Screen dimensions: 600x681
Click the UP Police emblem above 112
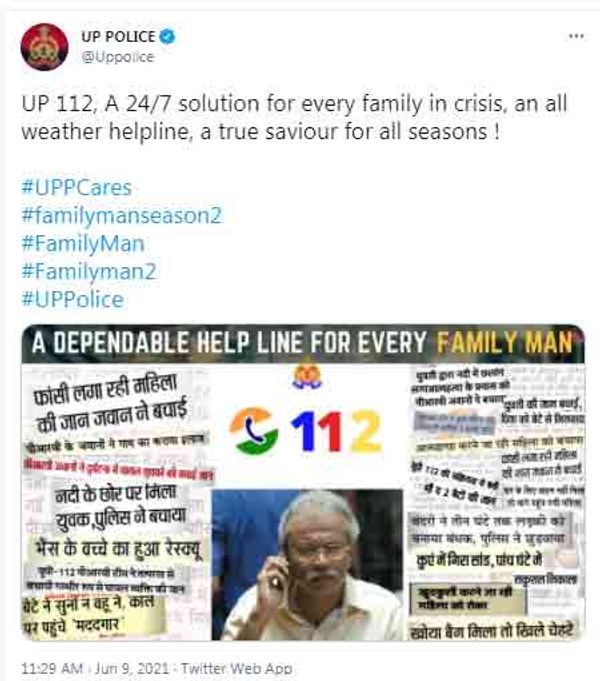point(307,376)
